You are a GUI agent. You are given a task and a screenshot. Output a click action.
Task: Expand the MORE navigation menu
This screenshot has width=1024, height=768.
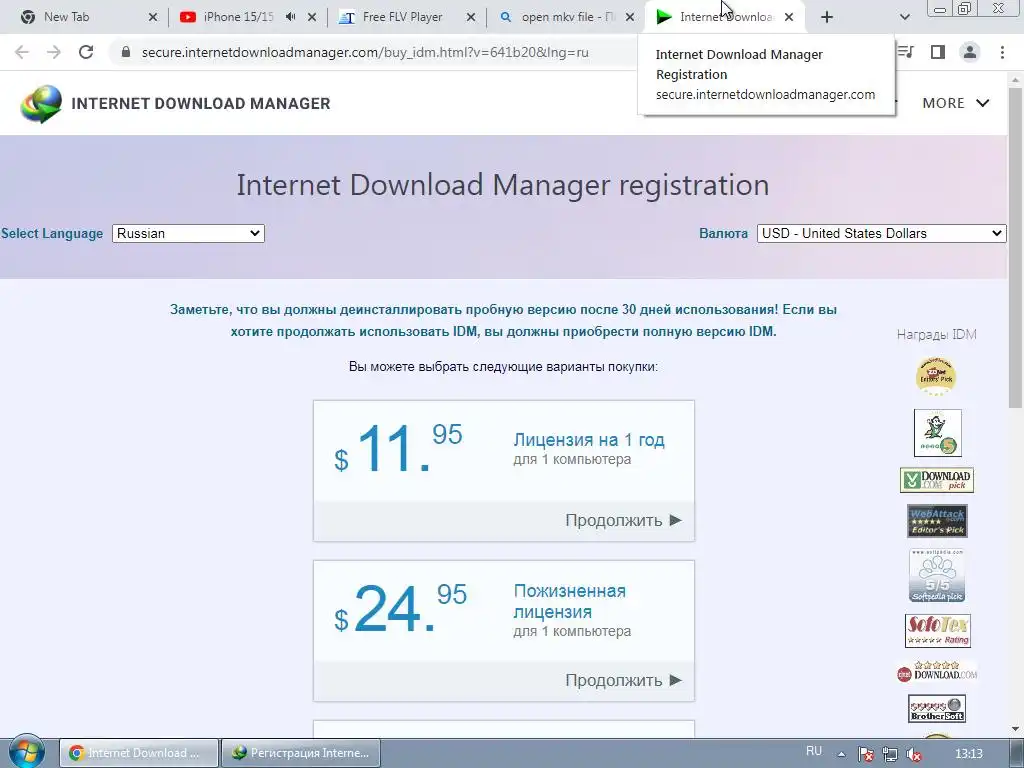pos(955,103)
